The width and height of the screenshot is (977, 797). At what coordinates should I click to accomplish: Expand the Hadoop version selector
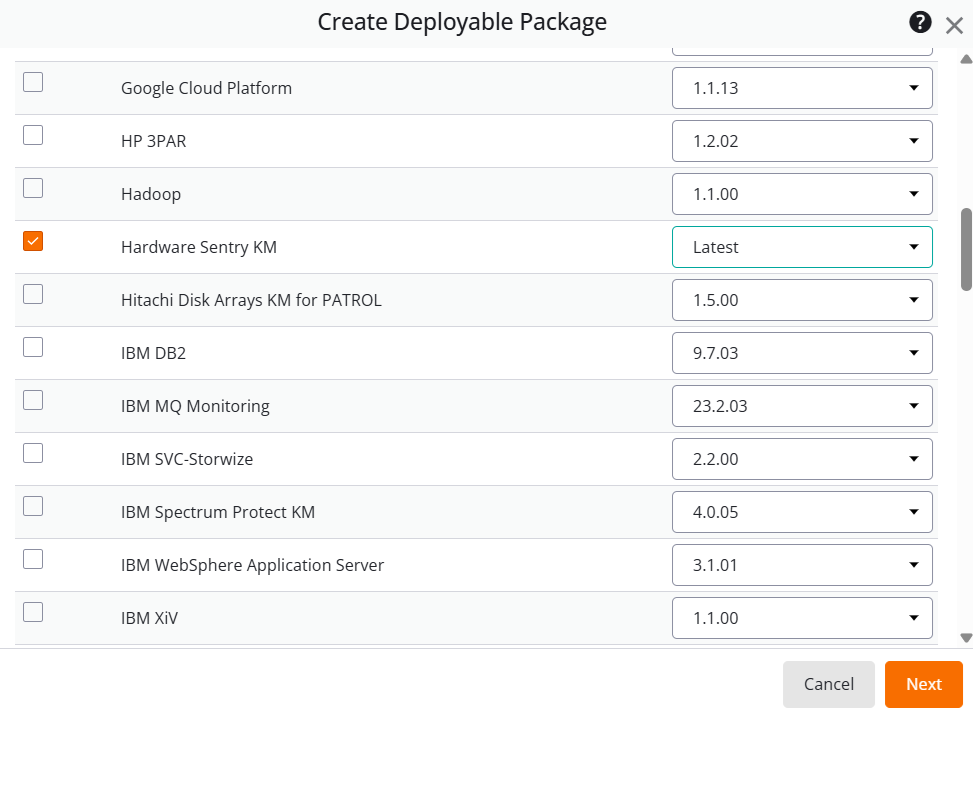(x=913, y=194)
